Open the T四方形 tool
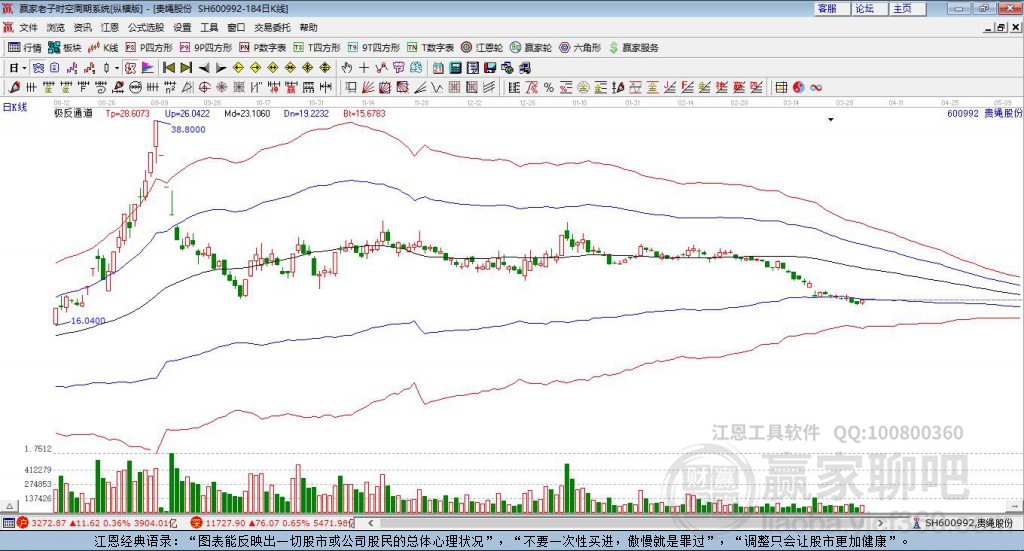The image size is (1024, 551). pos(317,48)
